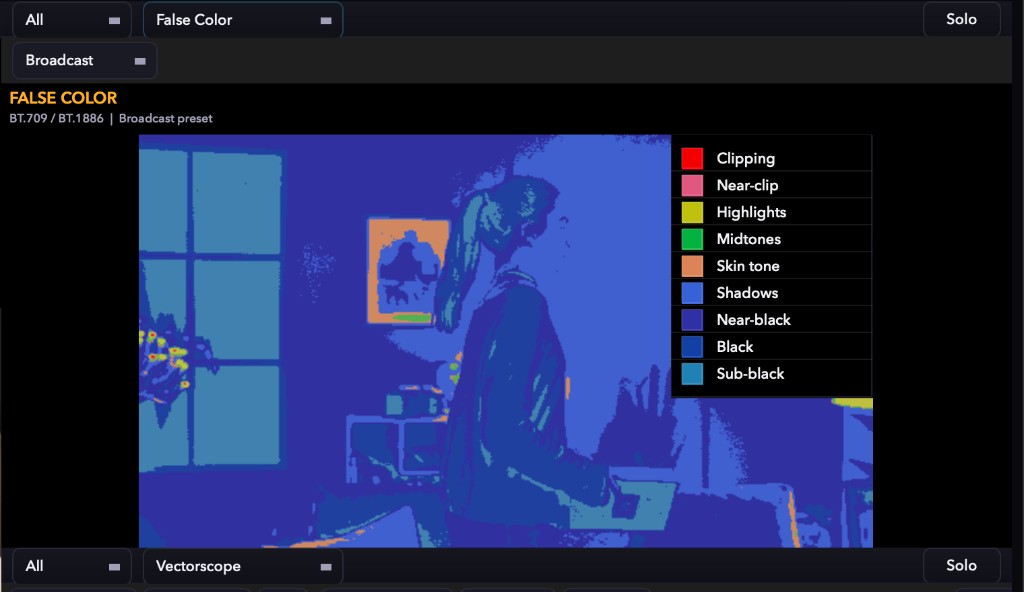Expand the top All channel dropdown
Viewport: 1024px width, 592px height.
[x=72, y=20]
